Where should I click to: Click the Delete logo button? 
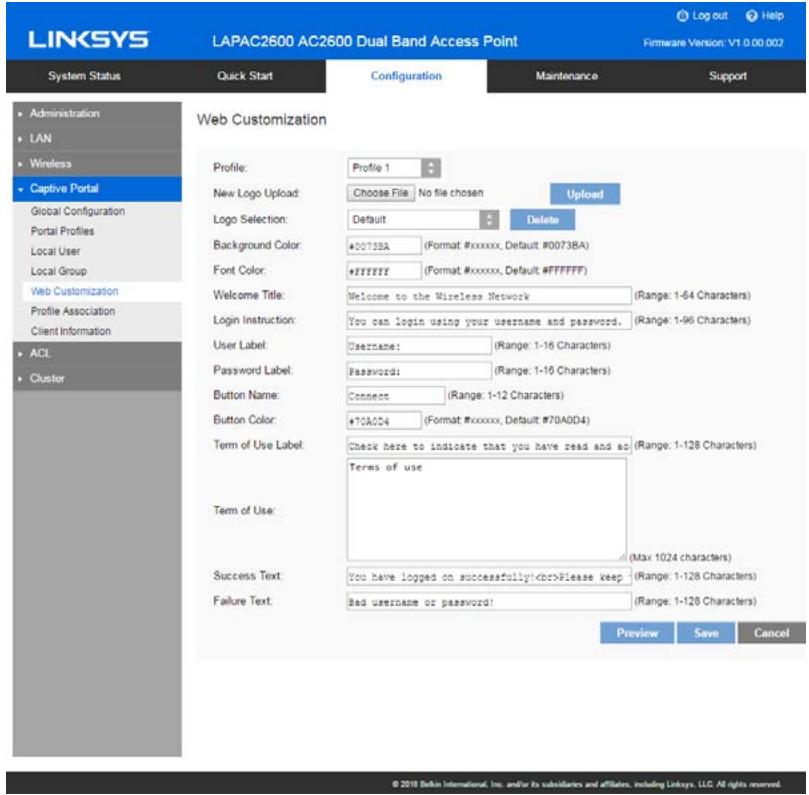[x=542, y=220]
